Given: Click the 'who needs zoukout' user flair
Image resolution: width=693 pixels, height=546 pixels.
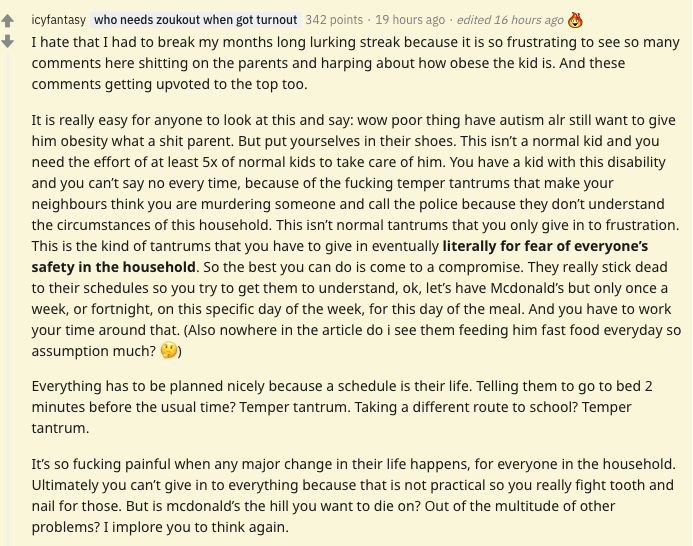Looking at the screenshot, I should click(195, 20).
